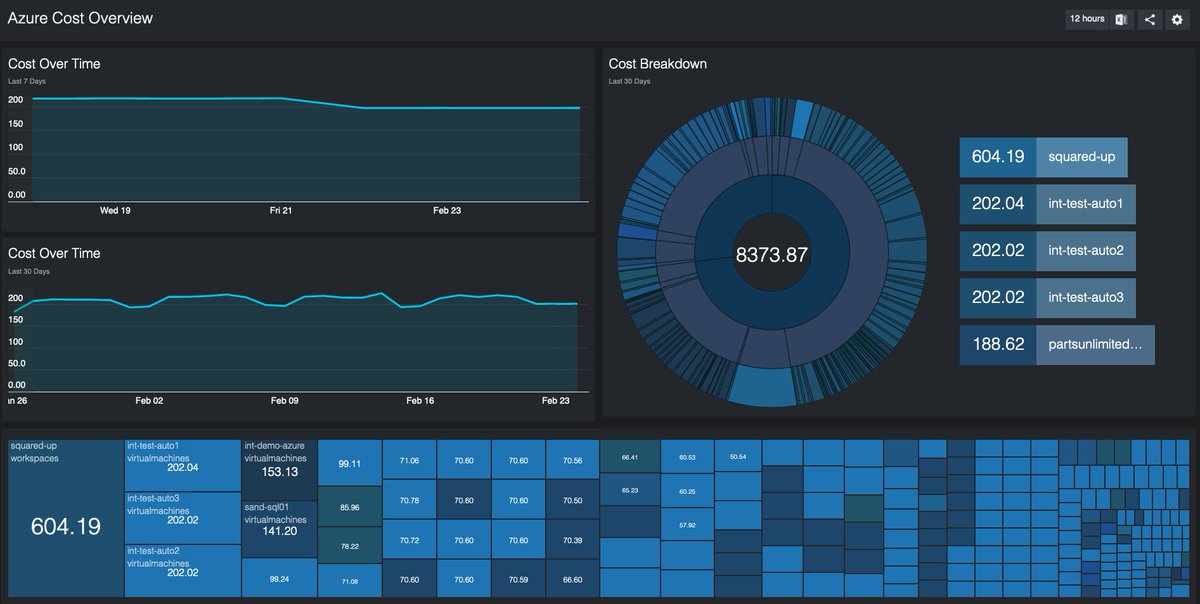This screenshot has height=604, width=1200.
Task: Open the share dashboard icon
Action: point(1149,19)
